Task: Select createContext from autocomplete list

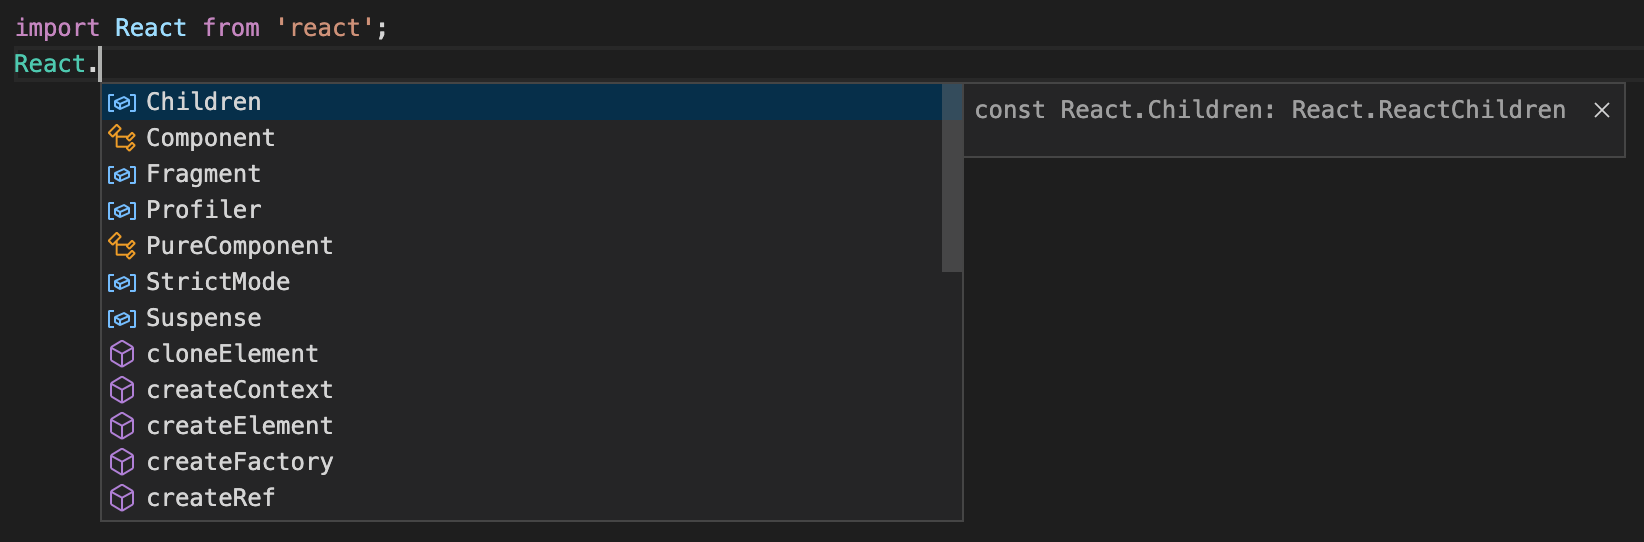Action: tap(240, 390)
